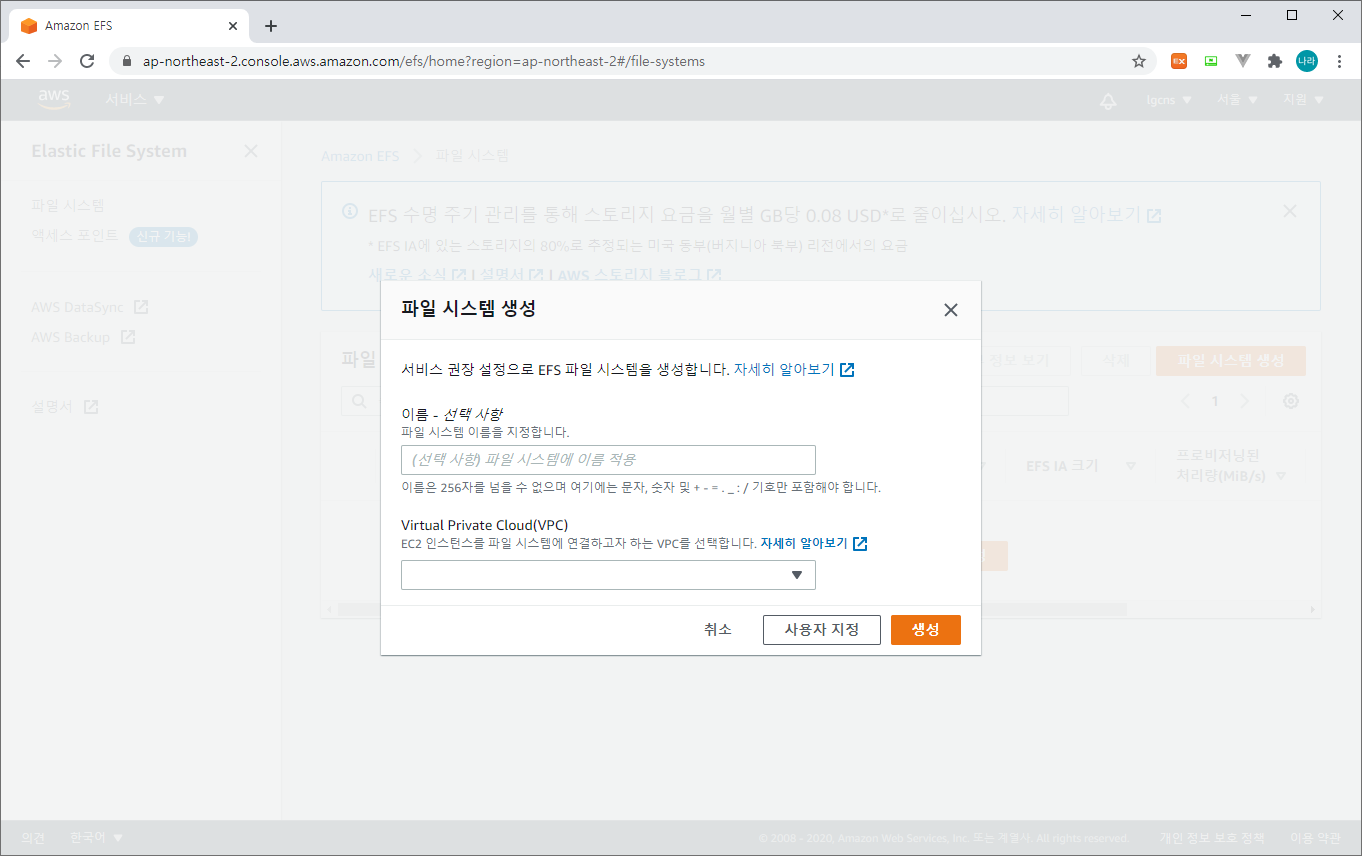Click the notifications bell icon
Viewport: 1362px width, 856px height.
click(1107, 100)
